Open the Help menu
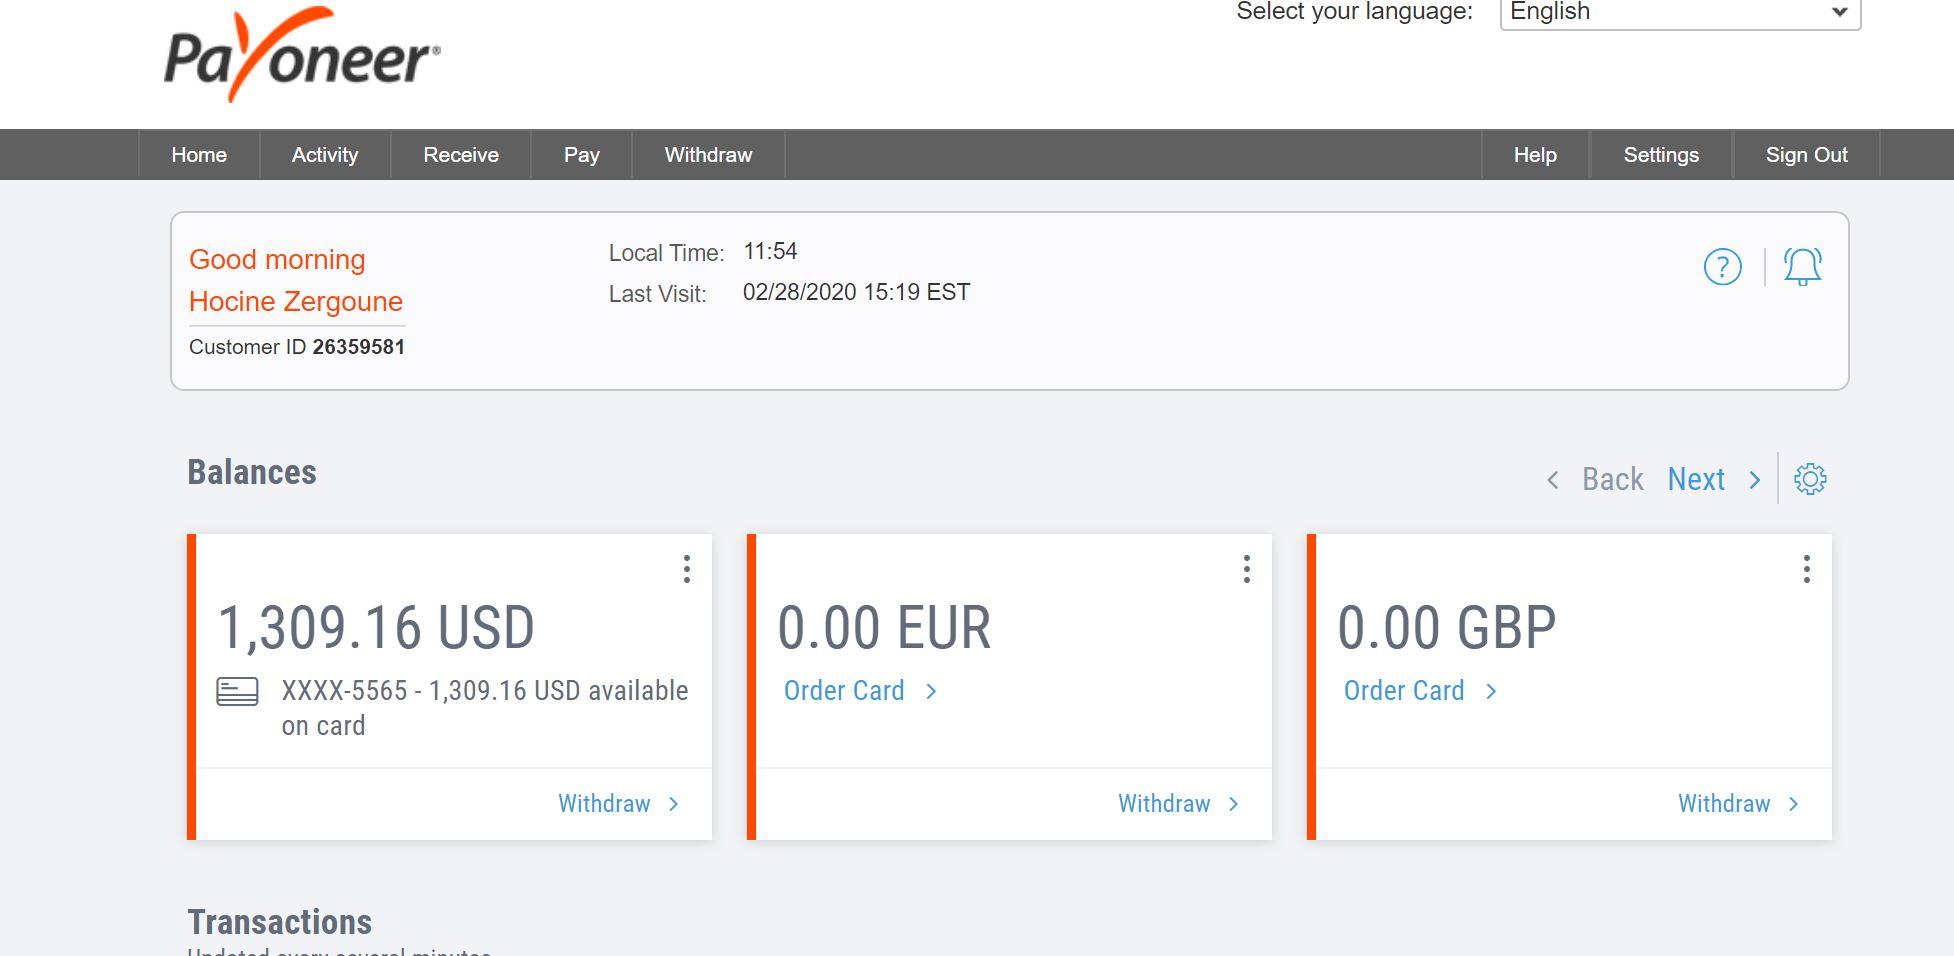The width and height of the screenshot is (1954, 956). pyautogui.click(x=1535, y=155)
